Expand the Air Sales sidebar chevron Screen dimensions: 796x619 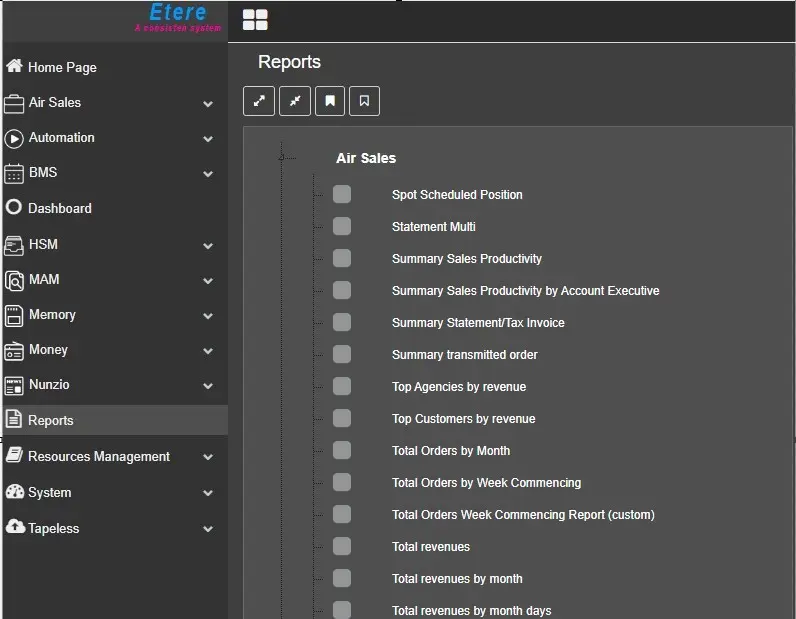click(208, 103)
